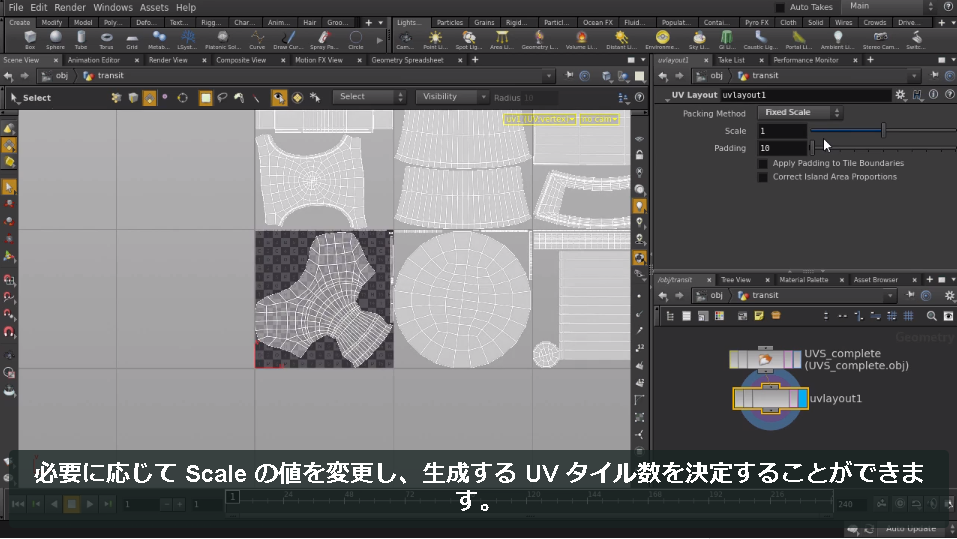957x539 pixels.
Task: Select the L-System shelf tool
Action: pos(187,40)
